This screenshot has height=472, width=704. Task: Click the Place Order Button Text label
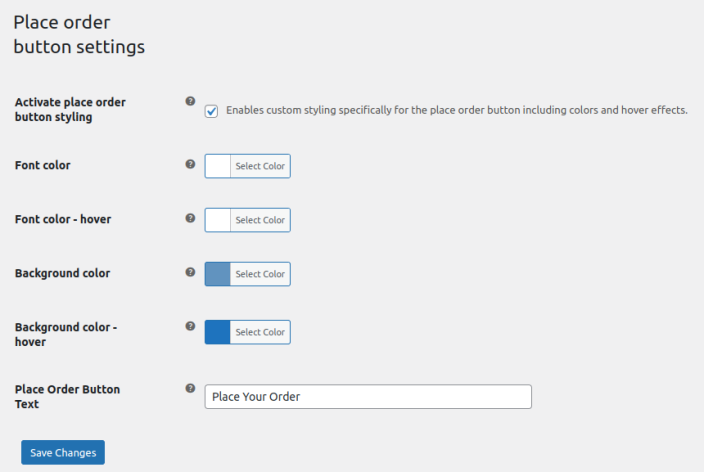67,396
